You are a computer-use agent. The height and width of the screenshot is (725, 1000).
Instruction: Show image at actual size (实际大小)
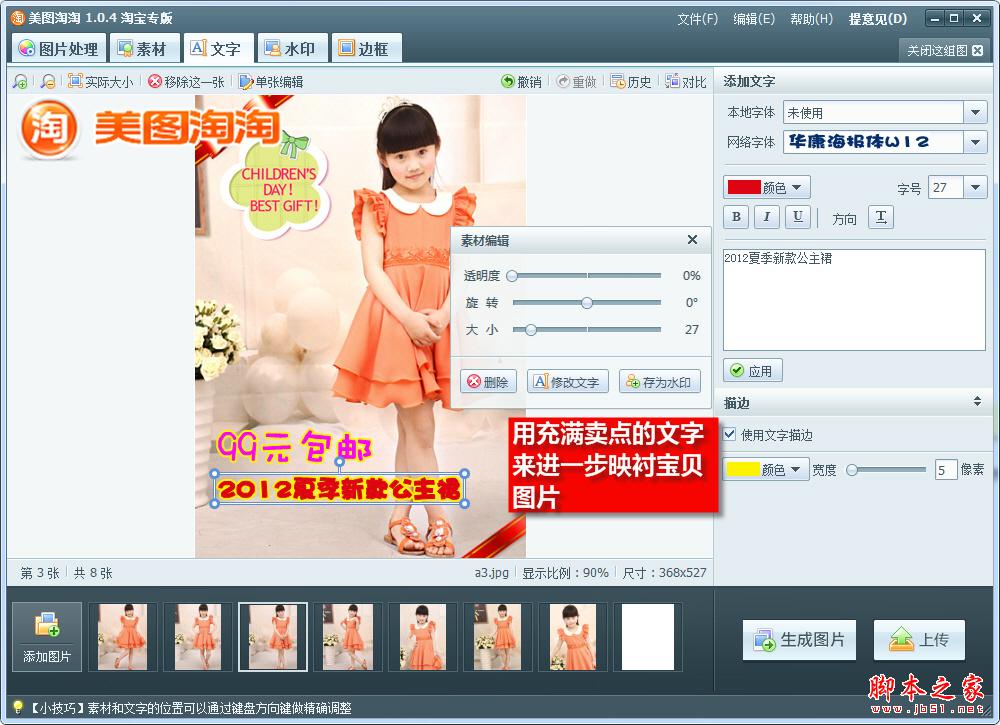pyautogui.click(x=101, y=82)
